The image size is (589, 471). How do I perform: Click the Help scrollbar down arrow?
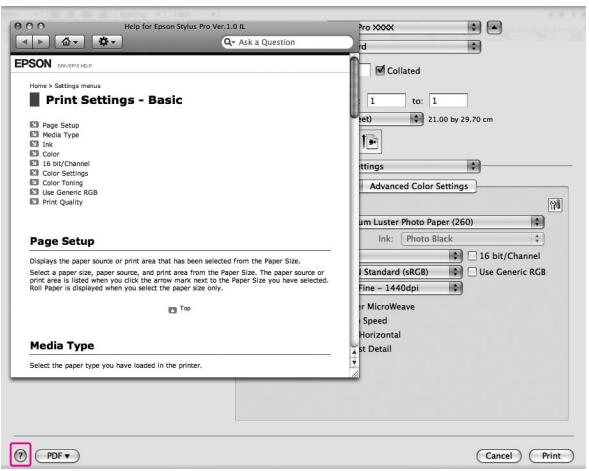click(x=354, y=362)
